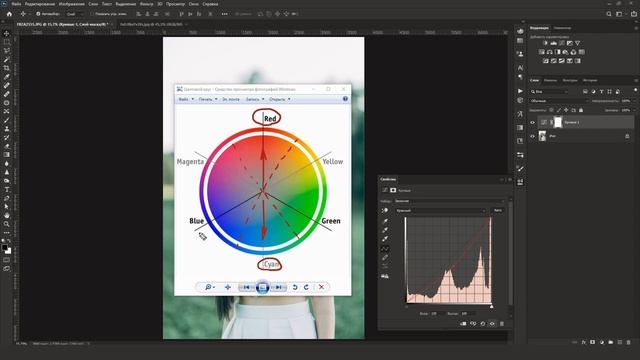This screenshot has width=640, height=360.
Task: Delete image in Photo Viewer (red X)
Action: [x=321, y=287]
